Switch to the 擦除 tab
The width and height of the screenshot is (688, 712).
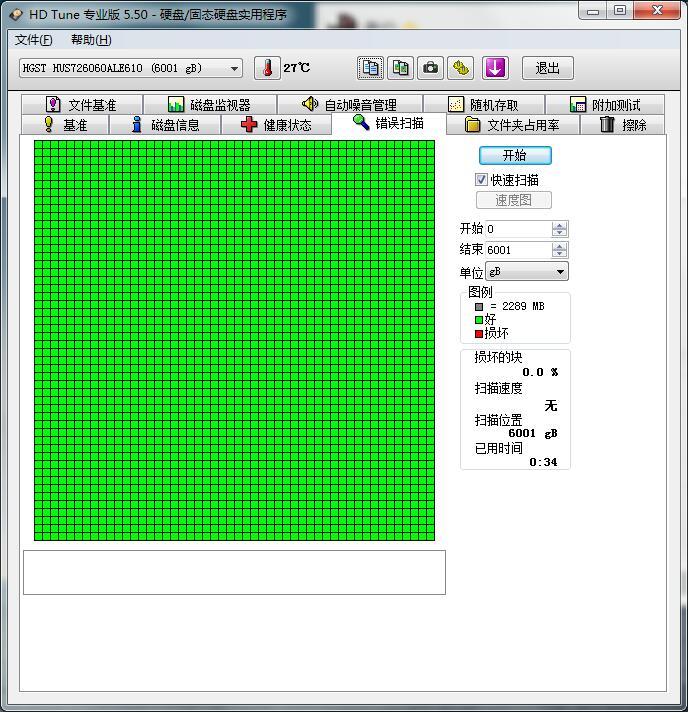[x=623, y=125]
